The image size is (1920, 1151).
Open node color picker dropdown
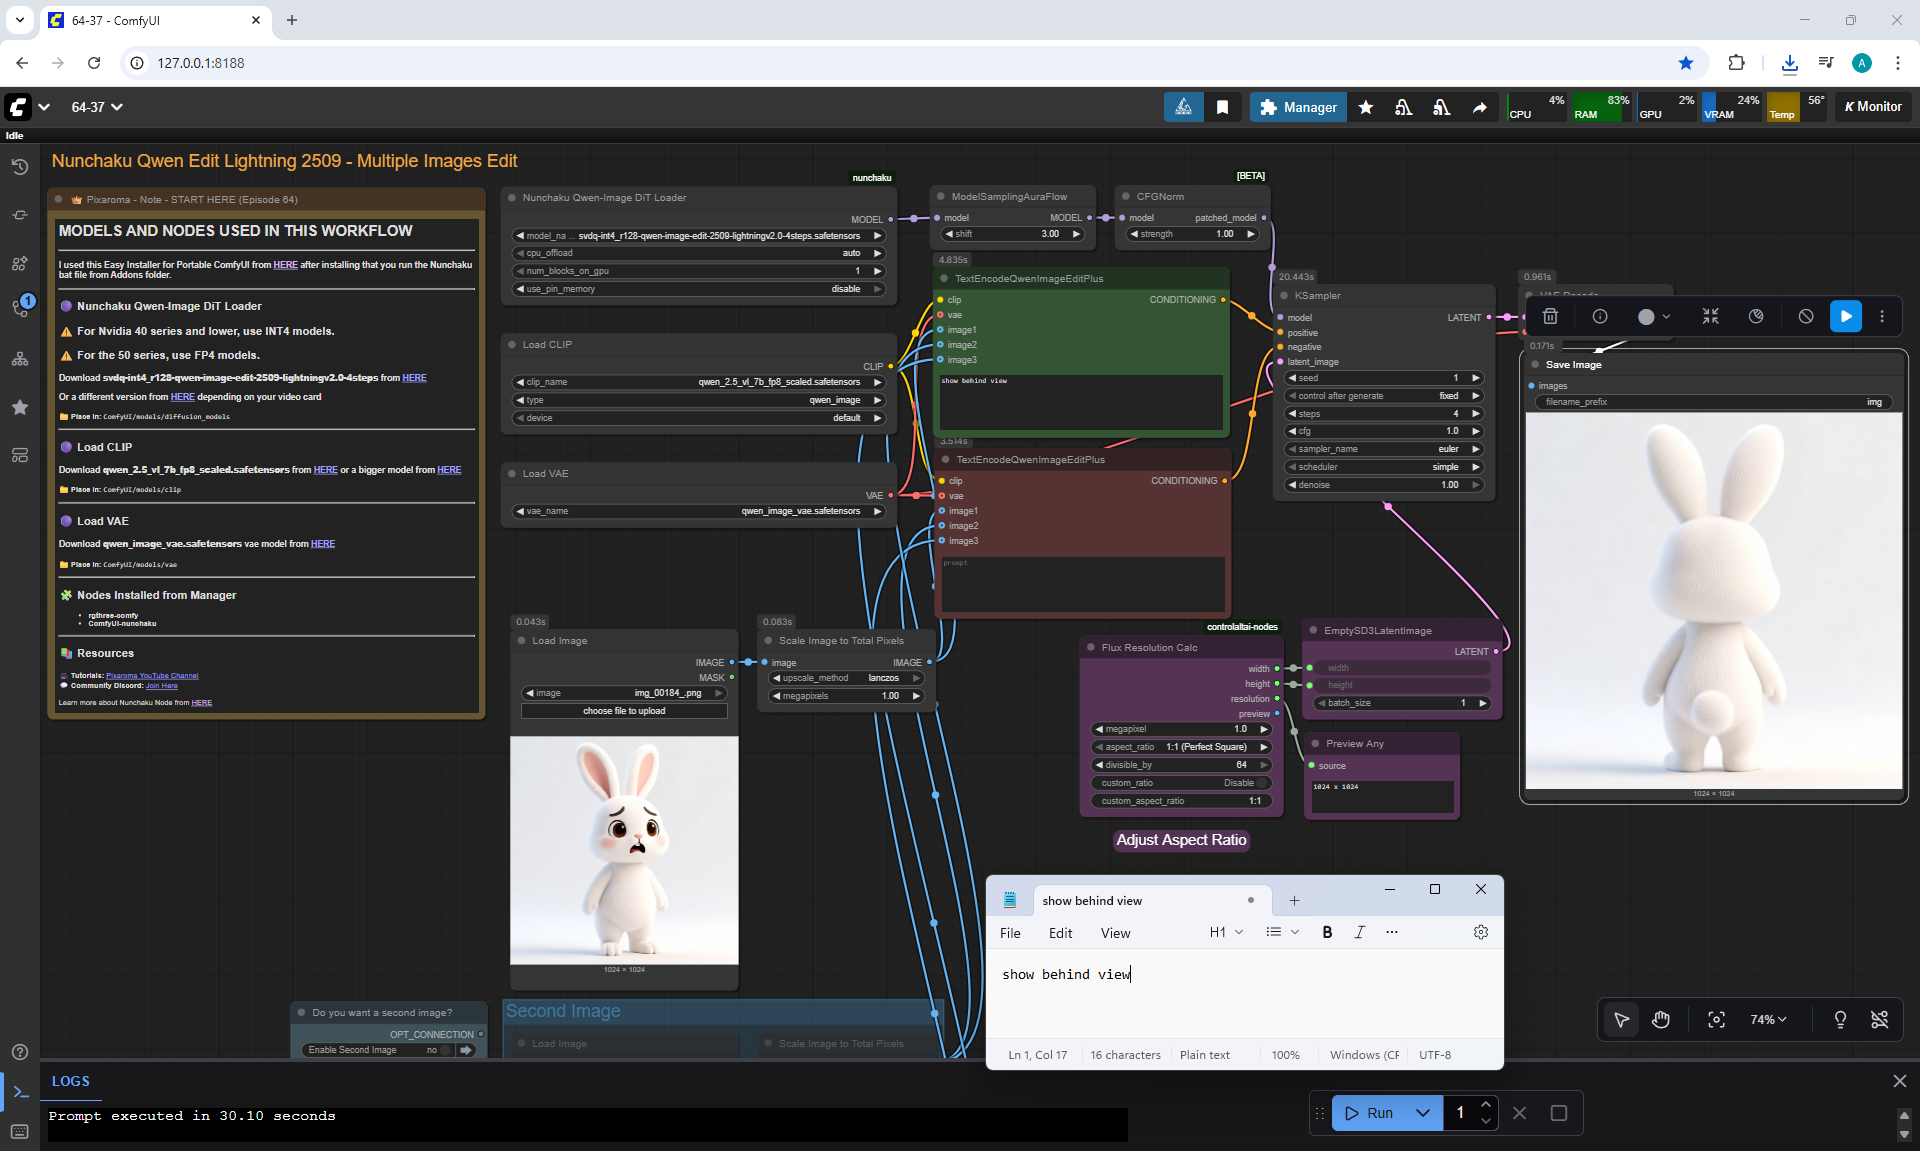1654,317
